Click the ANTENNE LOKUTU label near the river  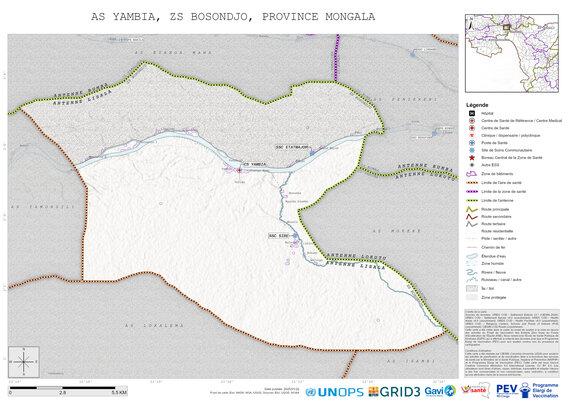357,257
